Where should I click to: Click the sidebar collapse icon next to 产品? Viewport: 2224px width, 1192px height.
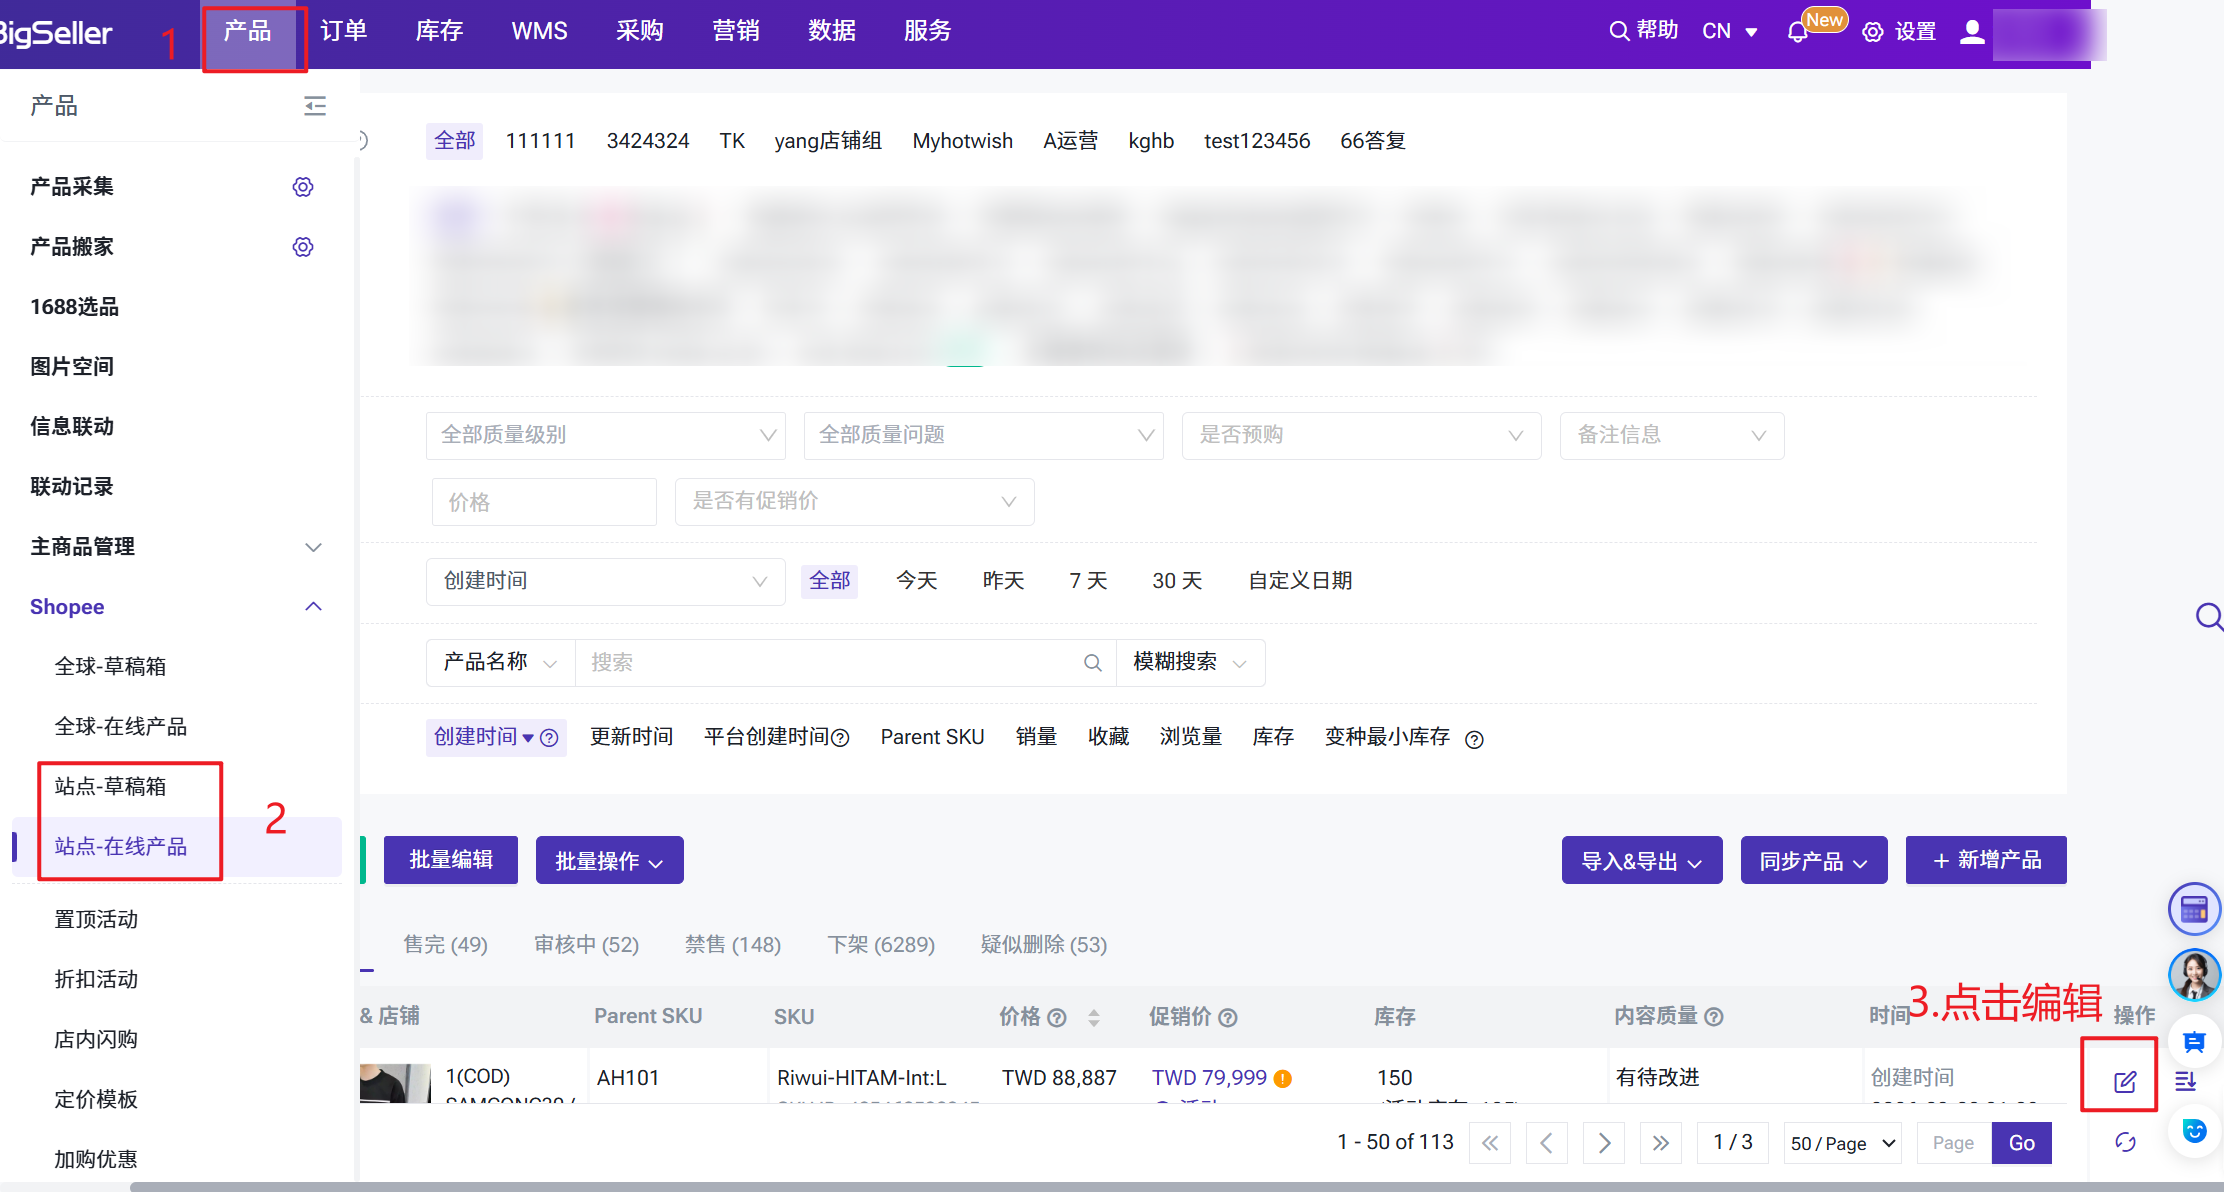(x=315, y=106)
